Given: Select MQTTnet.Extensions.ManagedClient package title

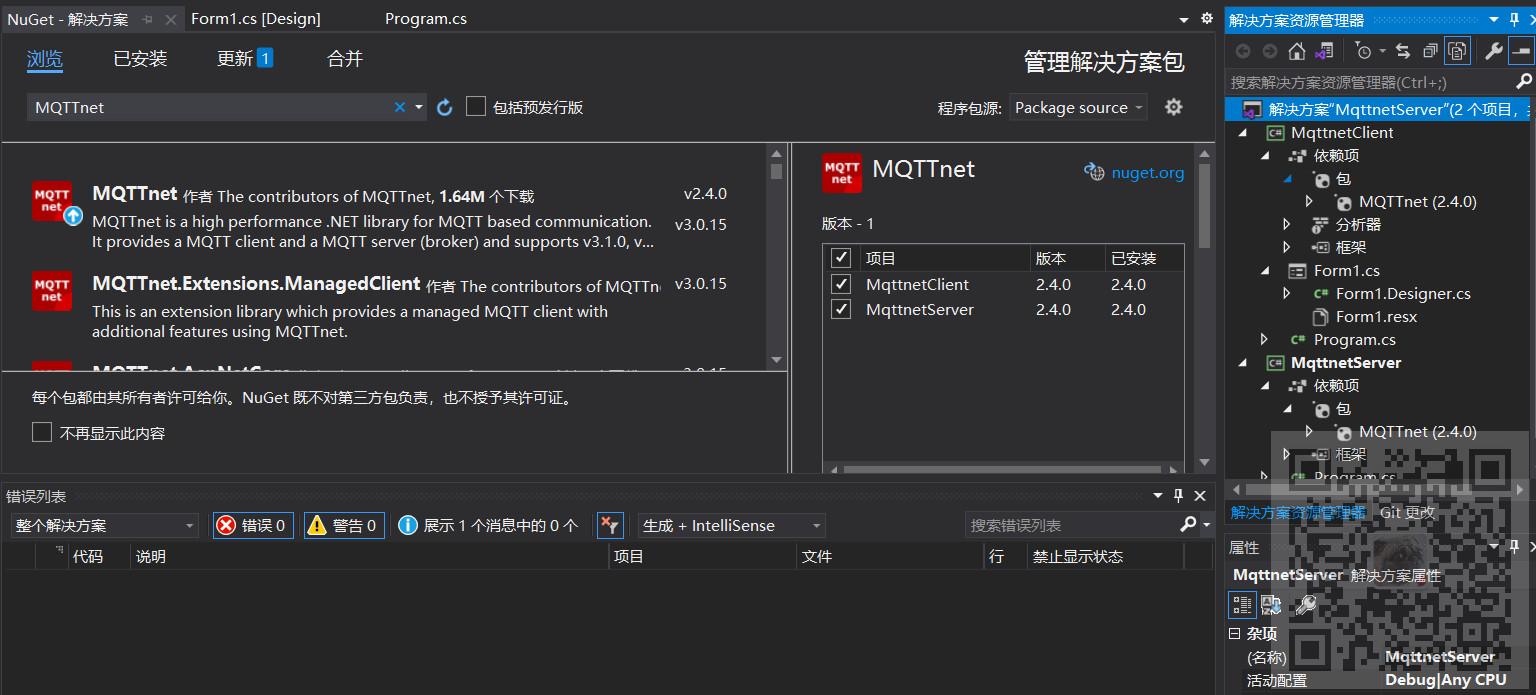Looking at the screenshot, I should point(256,284).
